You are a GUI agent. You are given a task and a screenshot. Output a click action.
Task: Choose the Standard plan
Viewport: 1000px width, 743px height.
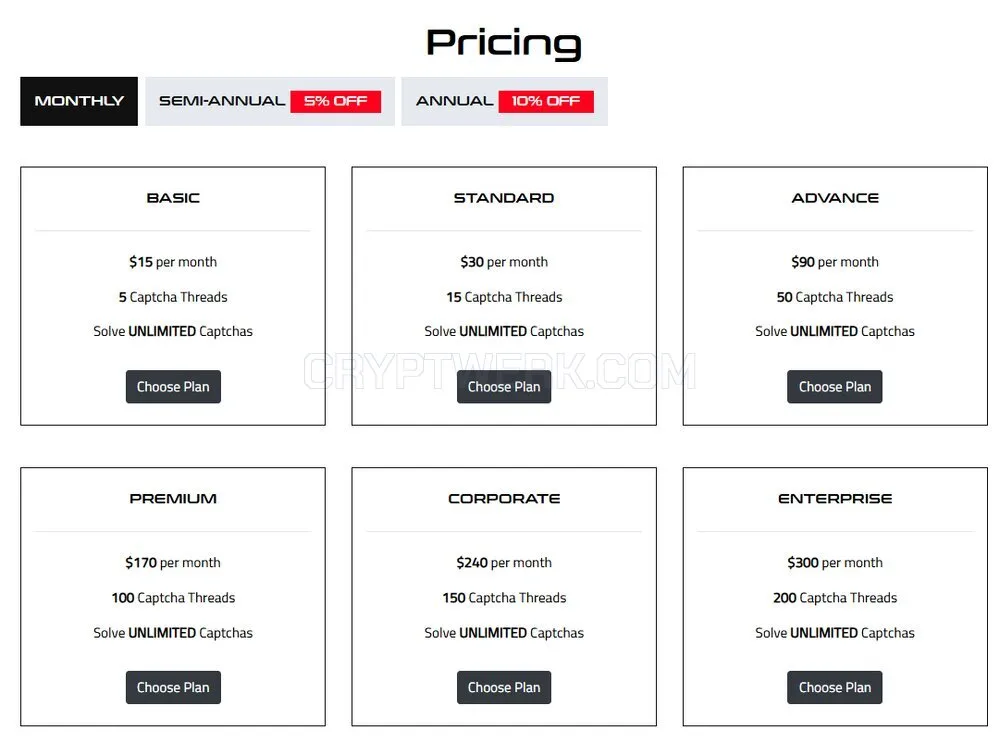point(504,386)
